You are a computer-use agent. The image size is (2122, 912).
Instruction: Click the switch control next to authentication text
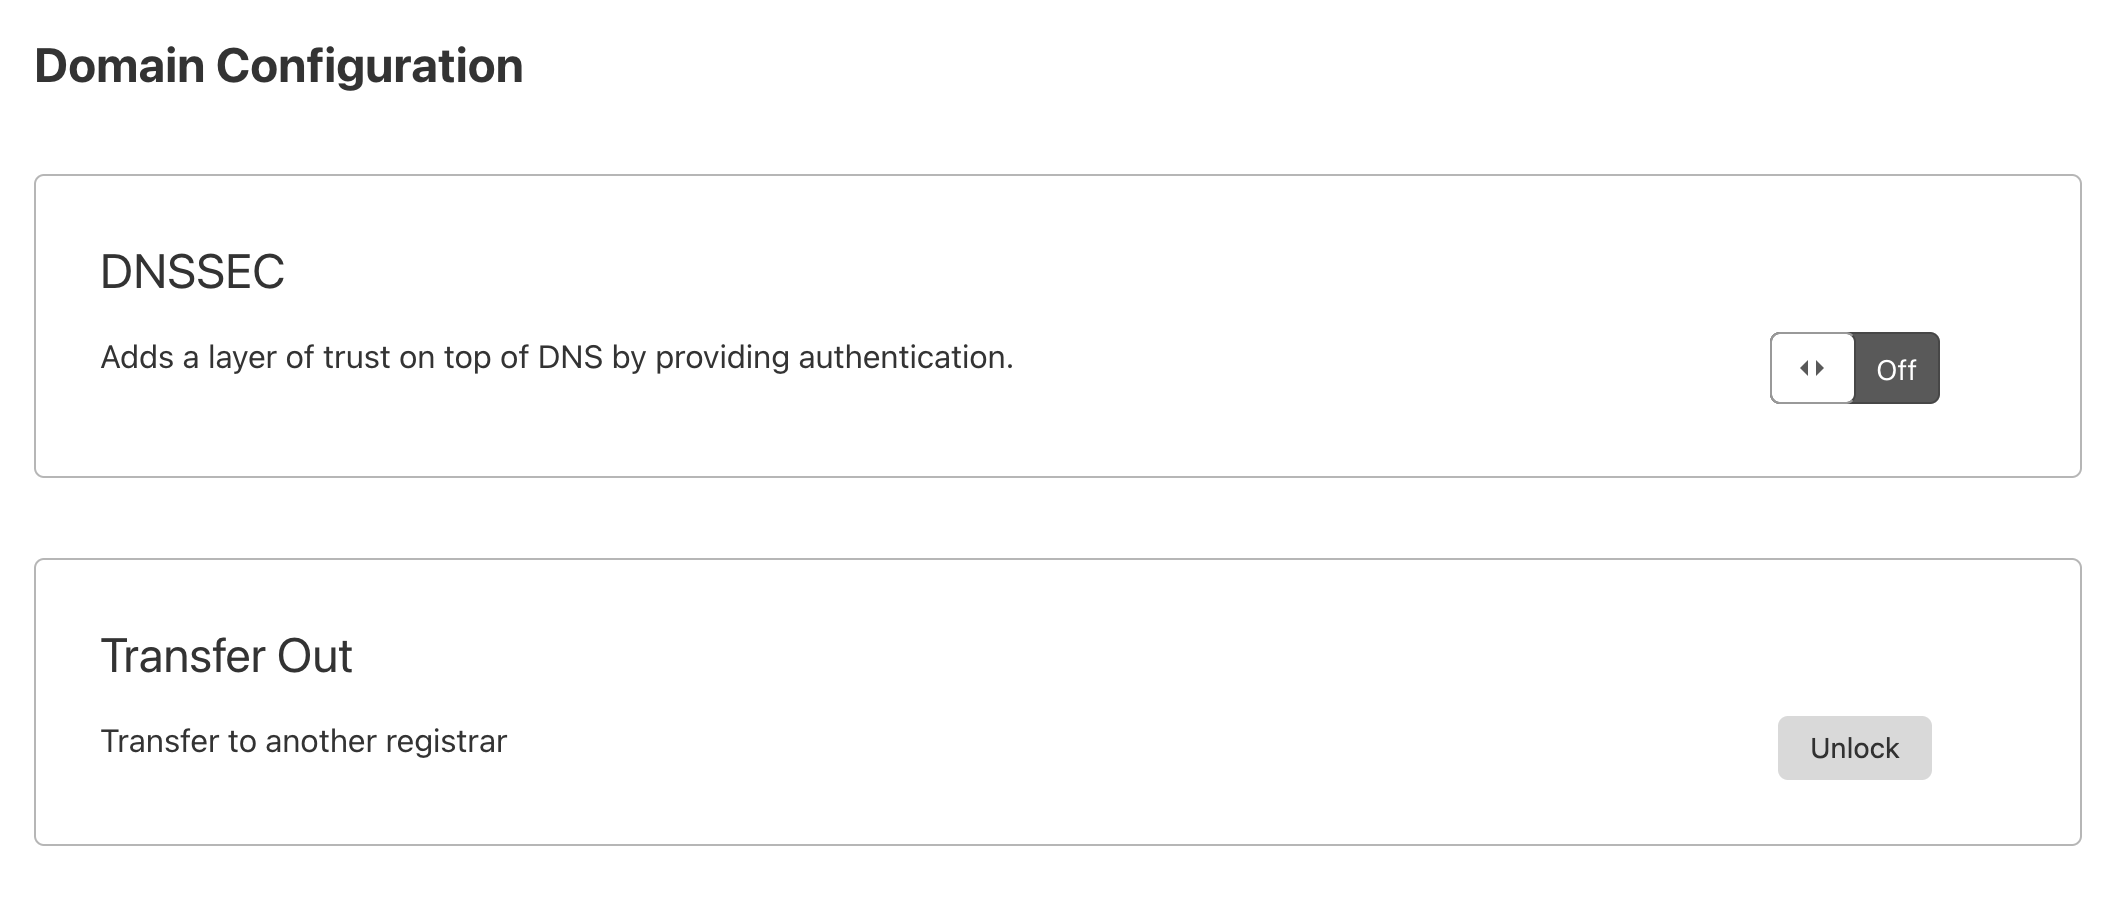tap(1853, 368)
